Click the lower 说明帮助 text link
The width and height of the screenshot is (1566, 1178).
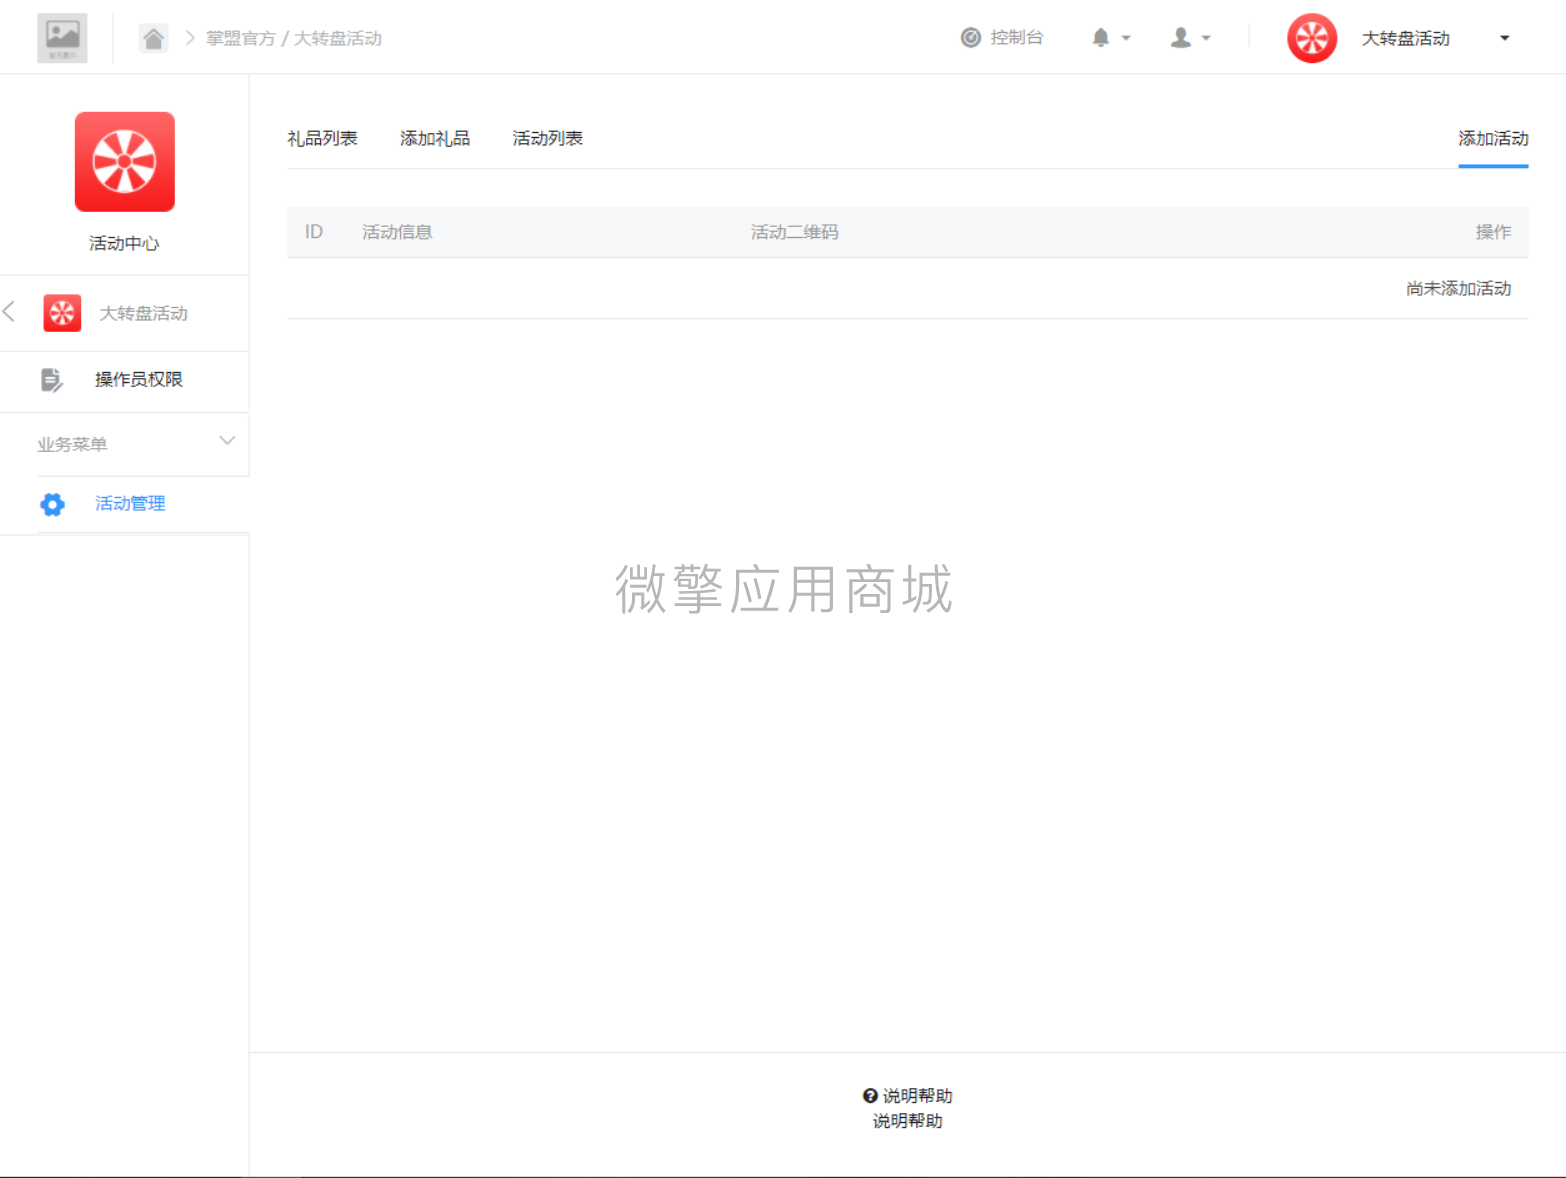coord(908,1121)
